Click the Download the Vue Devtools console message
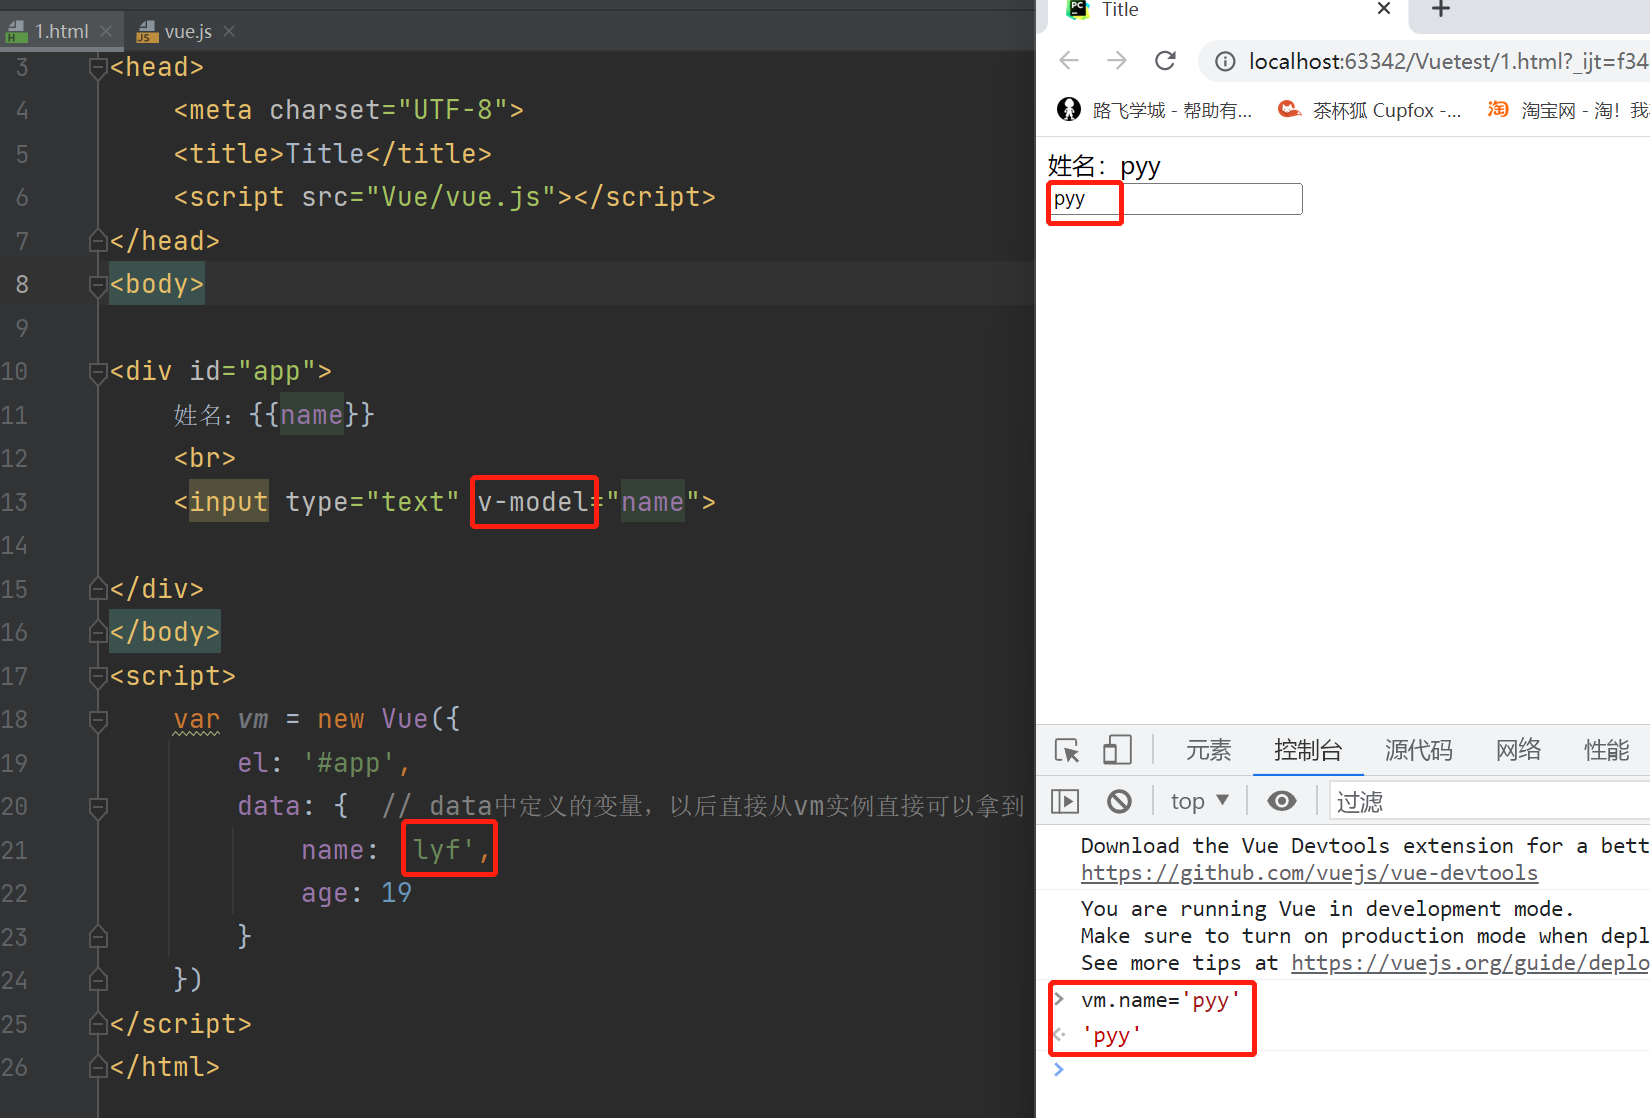1650x1118 pixels. tap(1364, 846)
